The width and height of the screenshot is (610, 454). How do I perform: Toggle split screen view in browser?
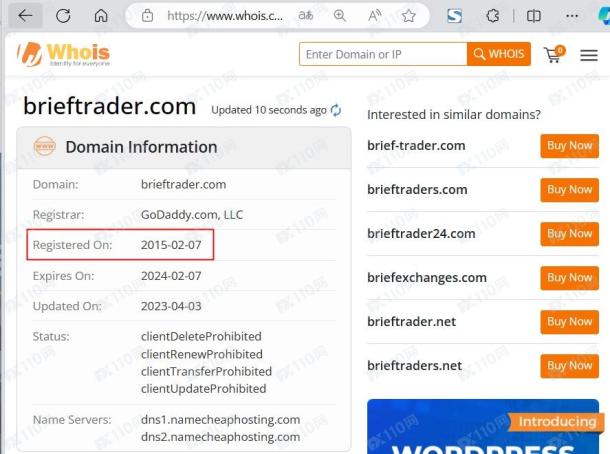point(533,16)
